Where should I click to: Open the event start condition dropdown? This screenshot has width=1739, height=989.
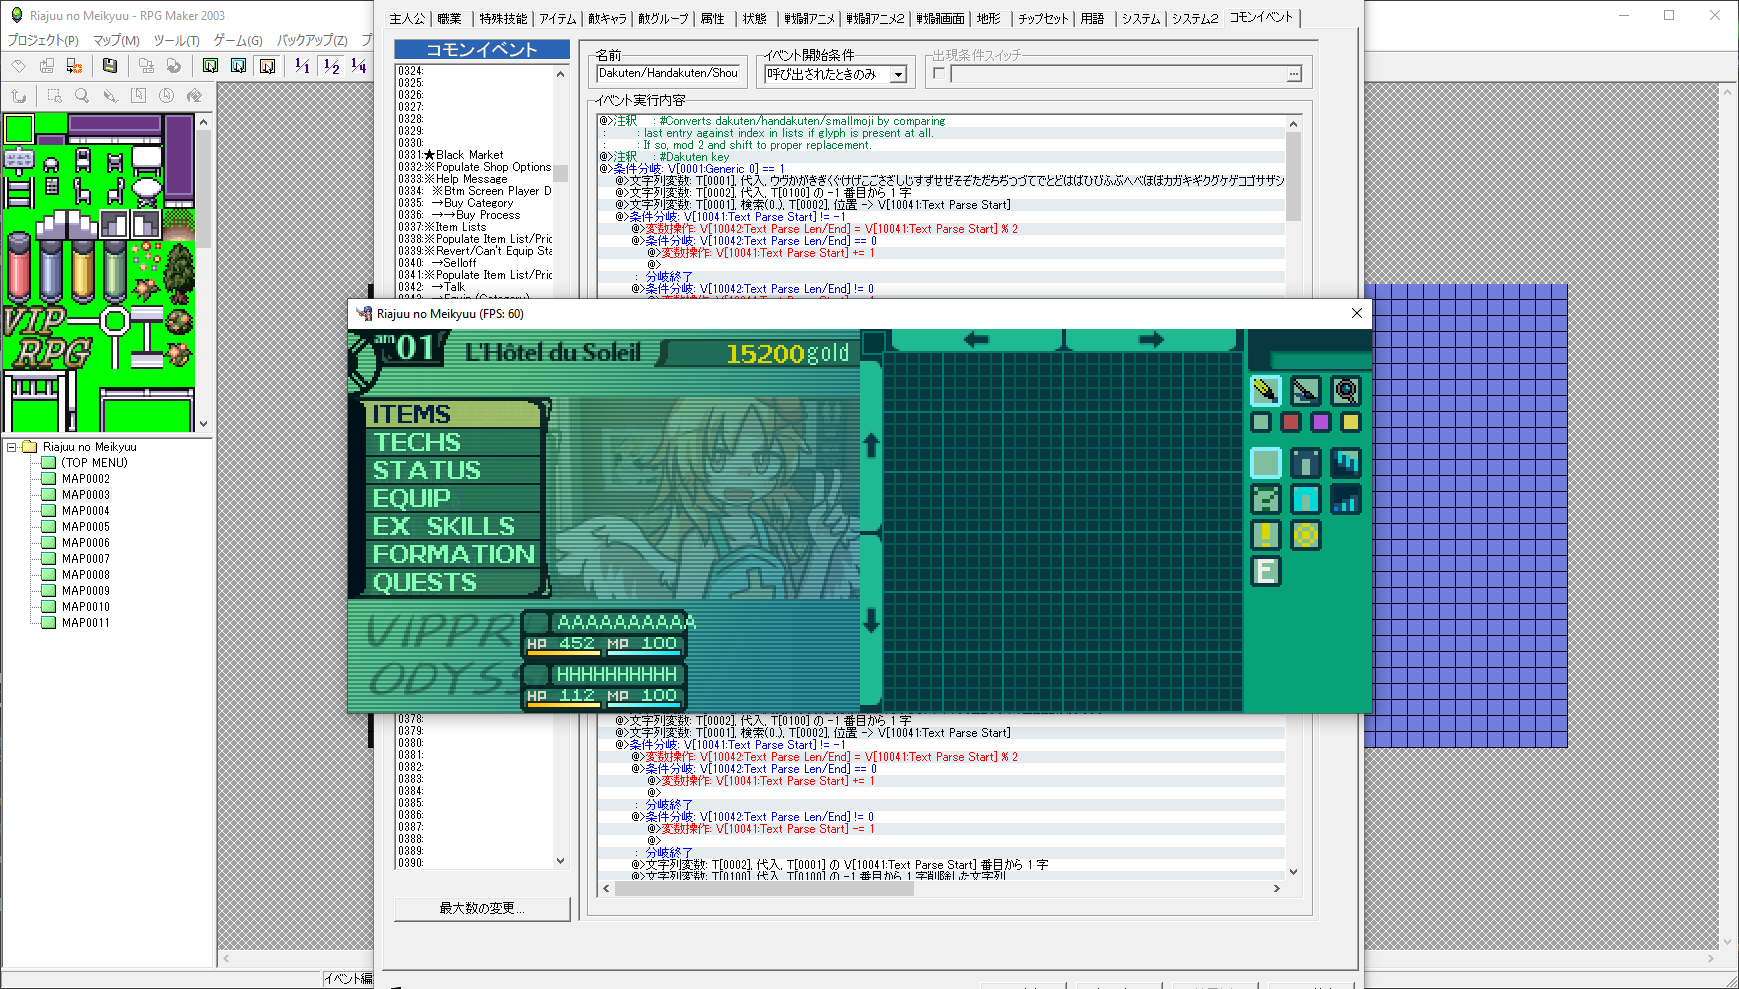point(898,75)
